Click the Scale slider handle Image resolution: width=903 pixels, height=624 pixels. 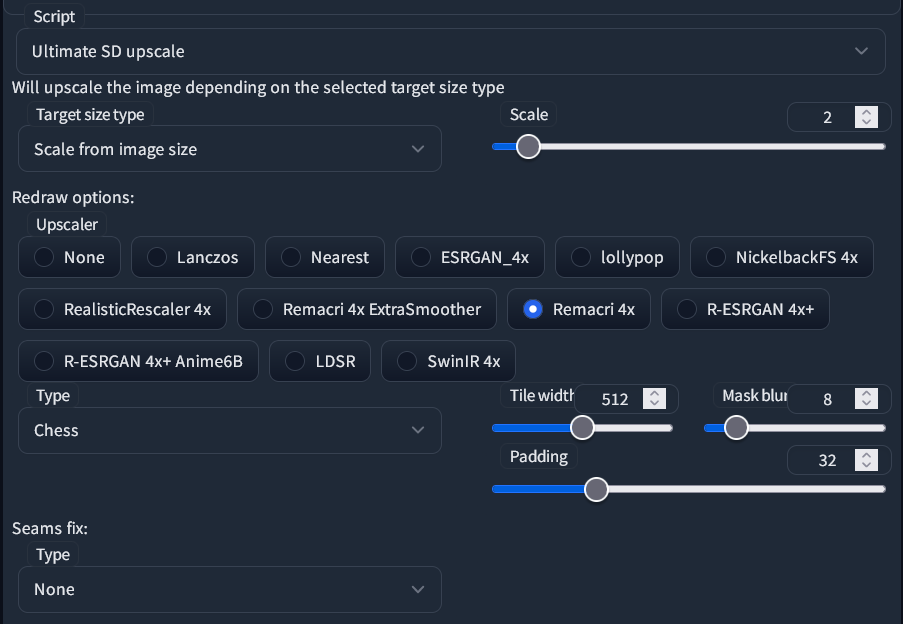528,147
